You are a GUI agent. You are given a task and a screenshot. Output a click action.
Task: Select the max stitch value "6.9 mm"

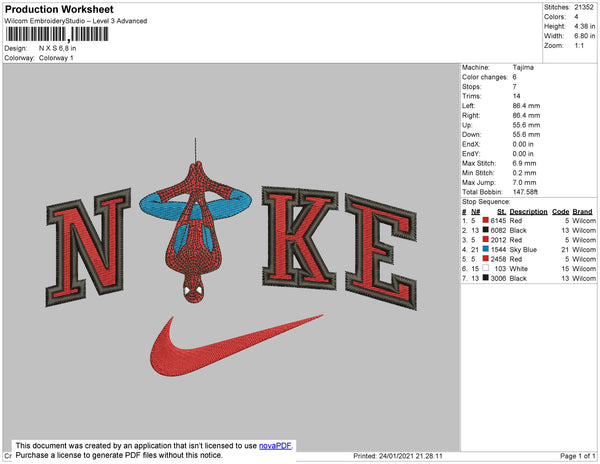click(x=524, y=163)
